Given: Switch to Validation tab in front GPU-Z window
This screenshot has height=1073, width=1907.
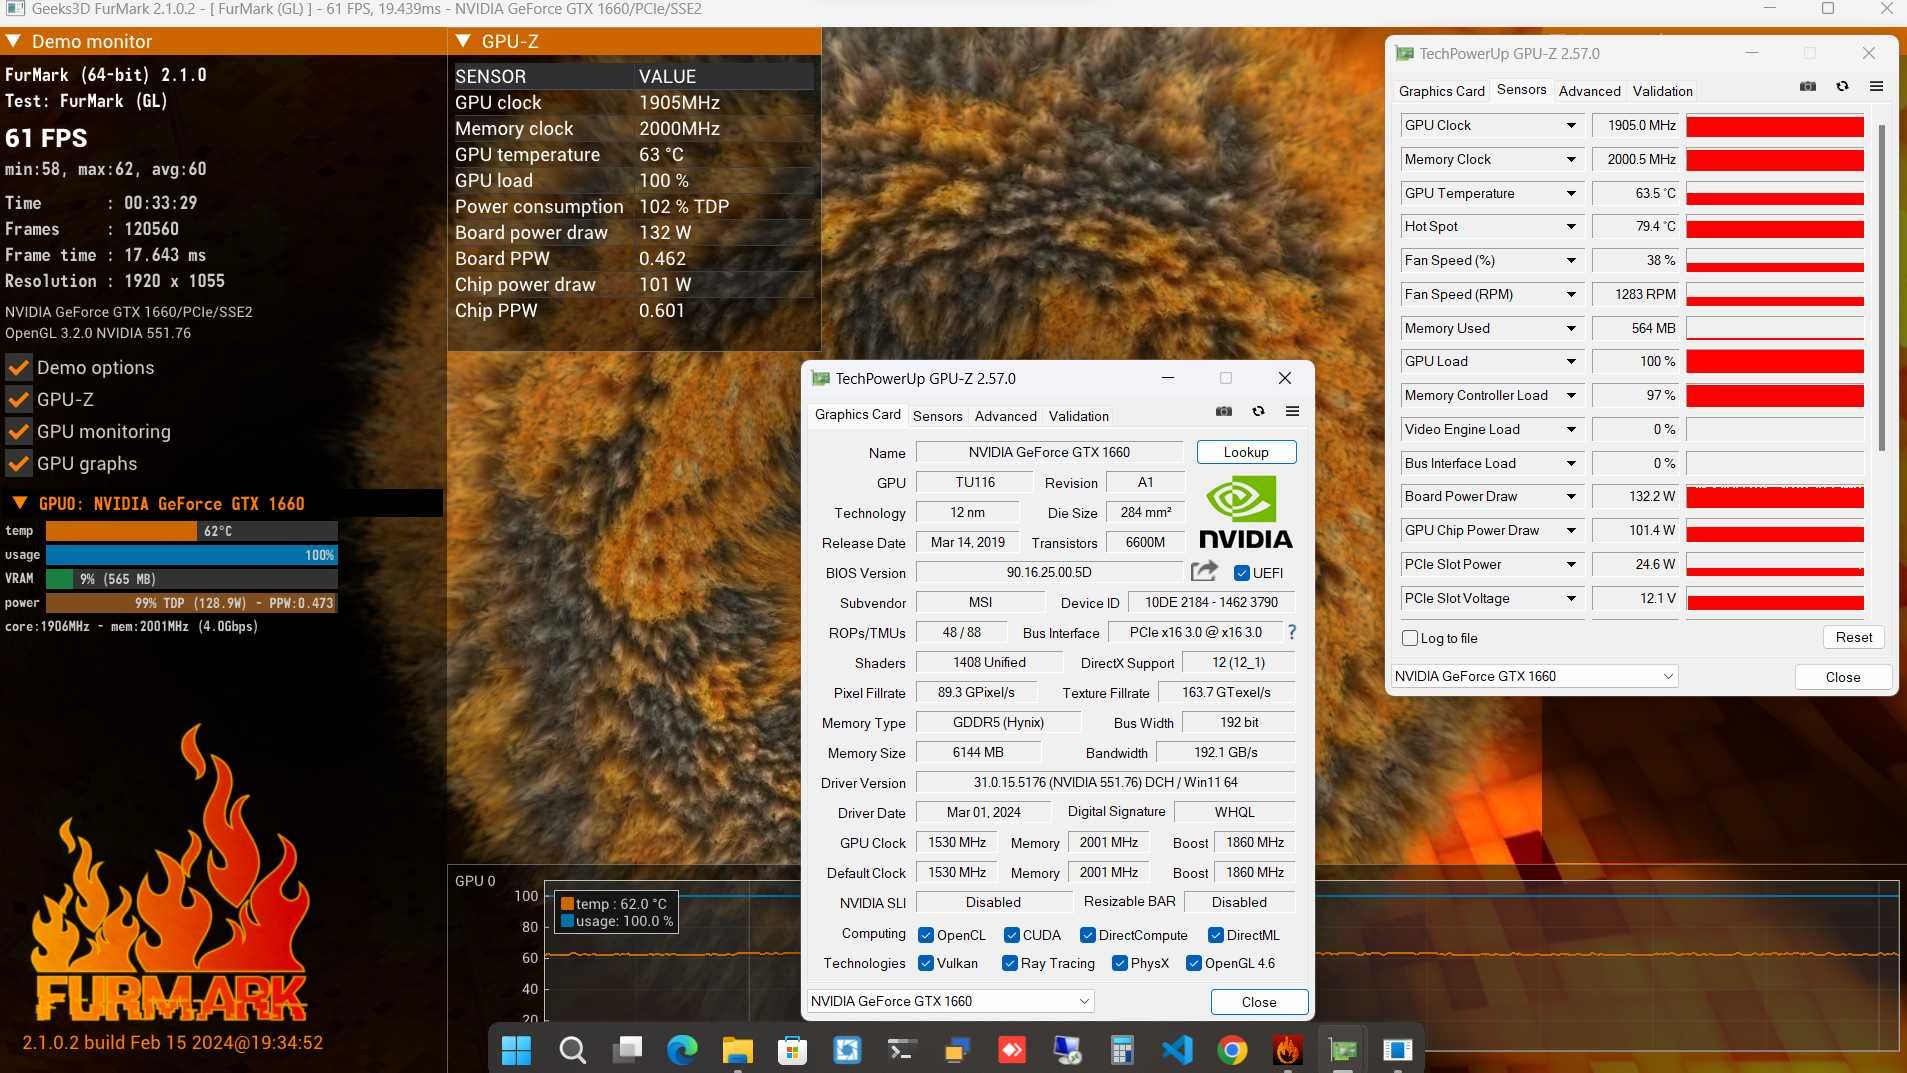Looking at the screenshot, I should coord(1078,416).
